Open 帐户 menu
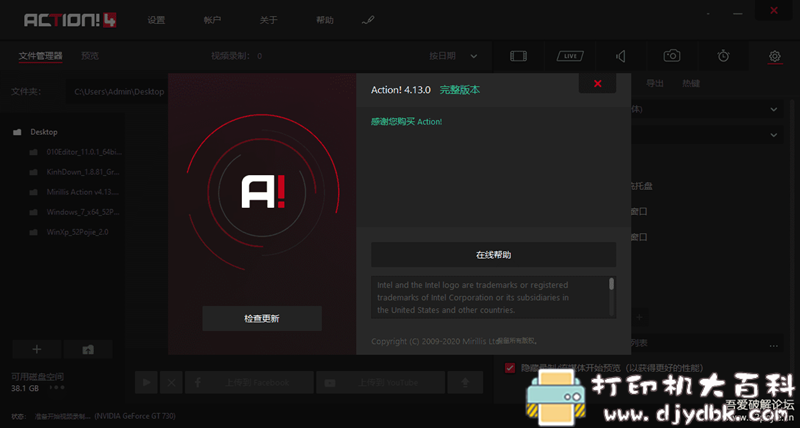This screenshot has height=428, width=800. click(212, 20)
